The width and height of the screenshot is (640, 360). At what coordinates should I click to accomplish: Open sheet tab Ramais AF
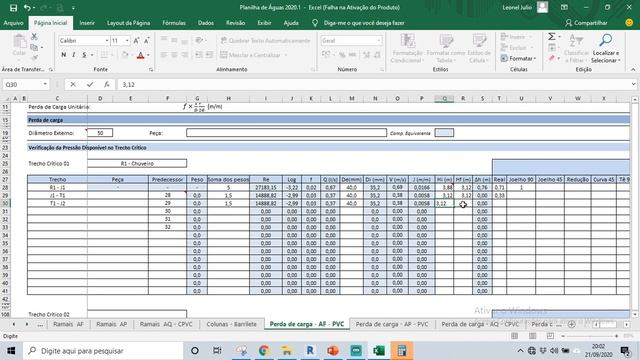(x=68, y=324)
